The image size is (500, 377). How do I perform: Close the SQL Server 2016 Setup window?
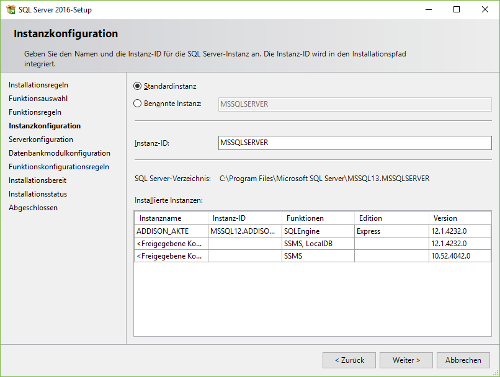(485, 9)
